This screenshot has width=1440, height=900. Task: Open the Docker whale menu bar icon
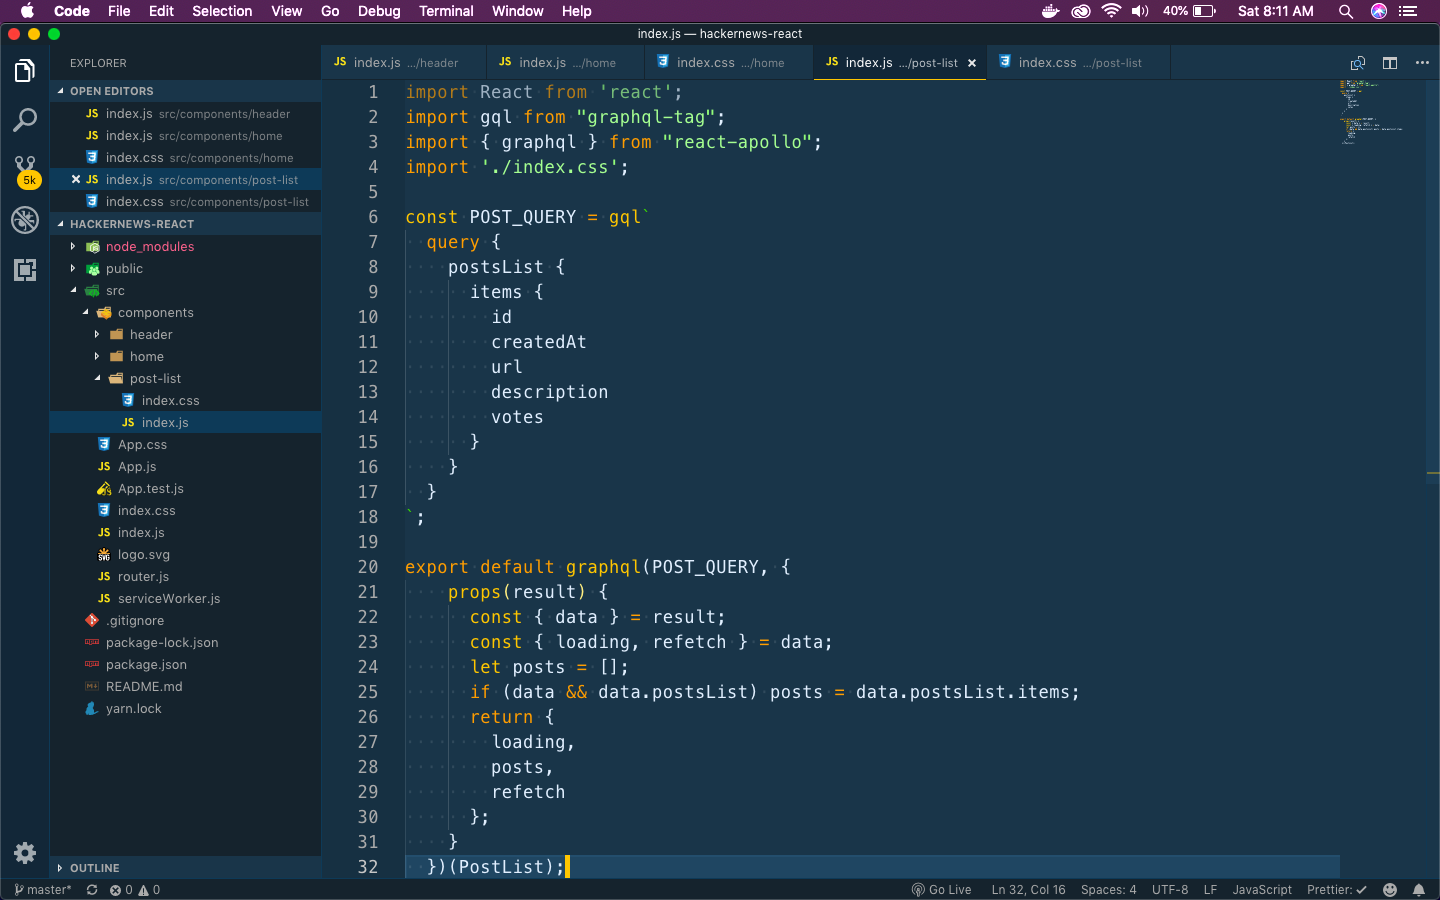tap(1050, 11)
